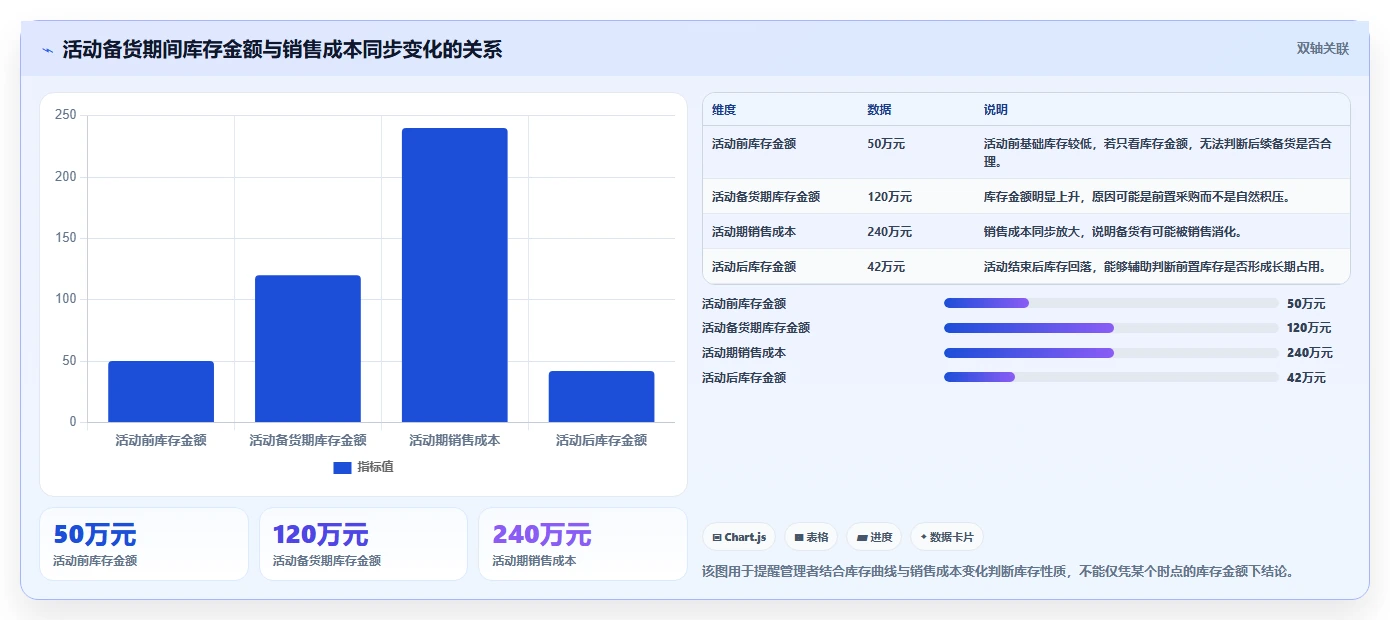Click the 活动期销售成本 x-axis label

click(455, 440)
